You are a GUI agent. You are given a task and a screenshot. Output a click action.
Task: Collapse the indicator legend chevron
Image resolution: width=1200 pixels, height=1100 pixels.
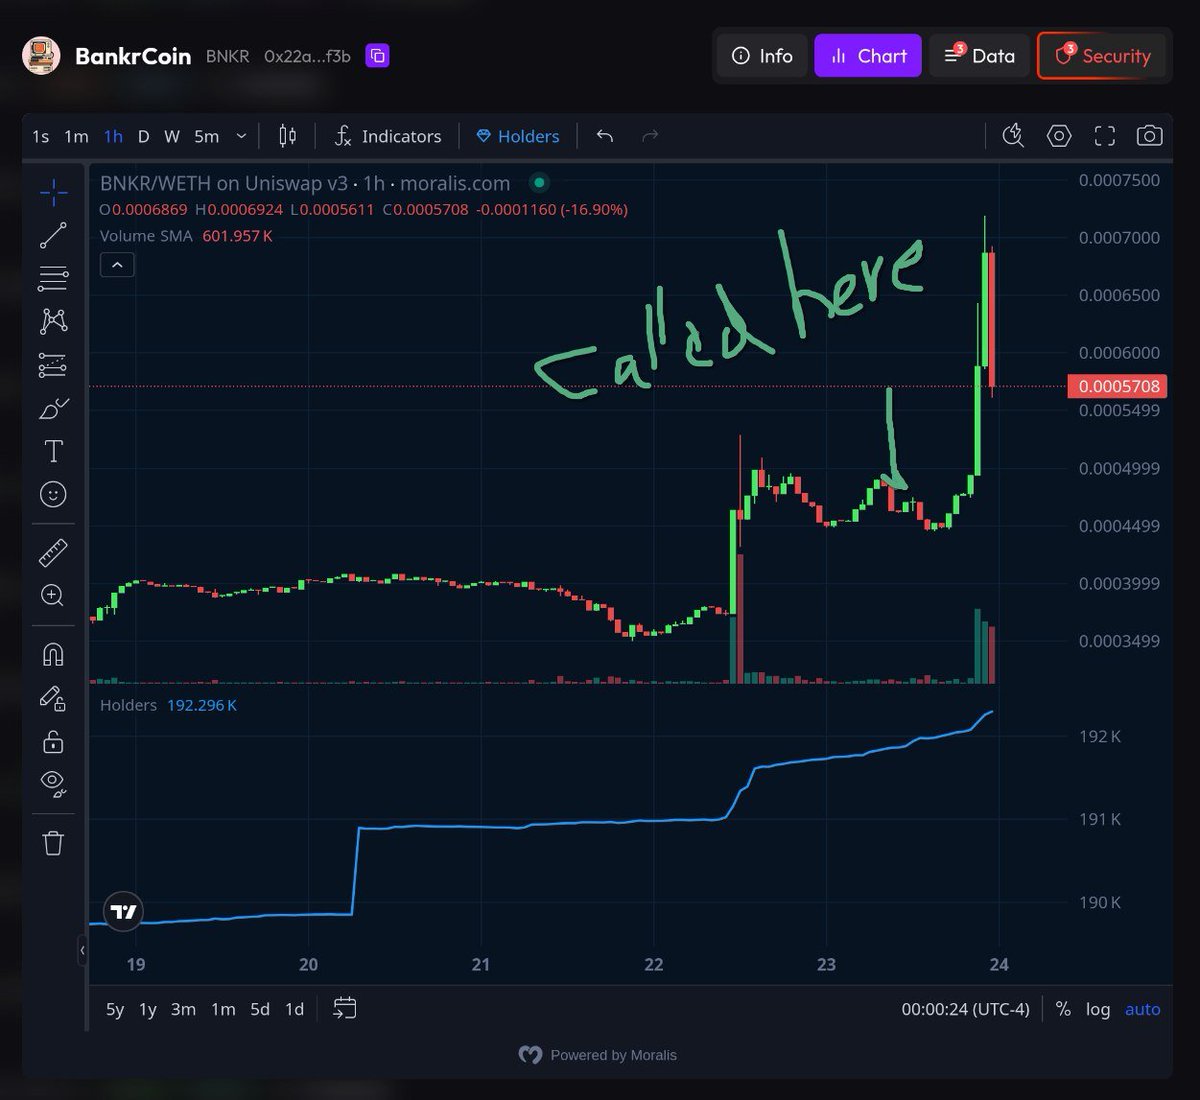pyautogui.click(x=117, y=265)
